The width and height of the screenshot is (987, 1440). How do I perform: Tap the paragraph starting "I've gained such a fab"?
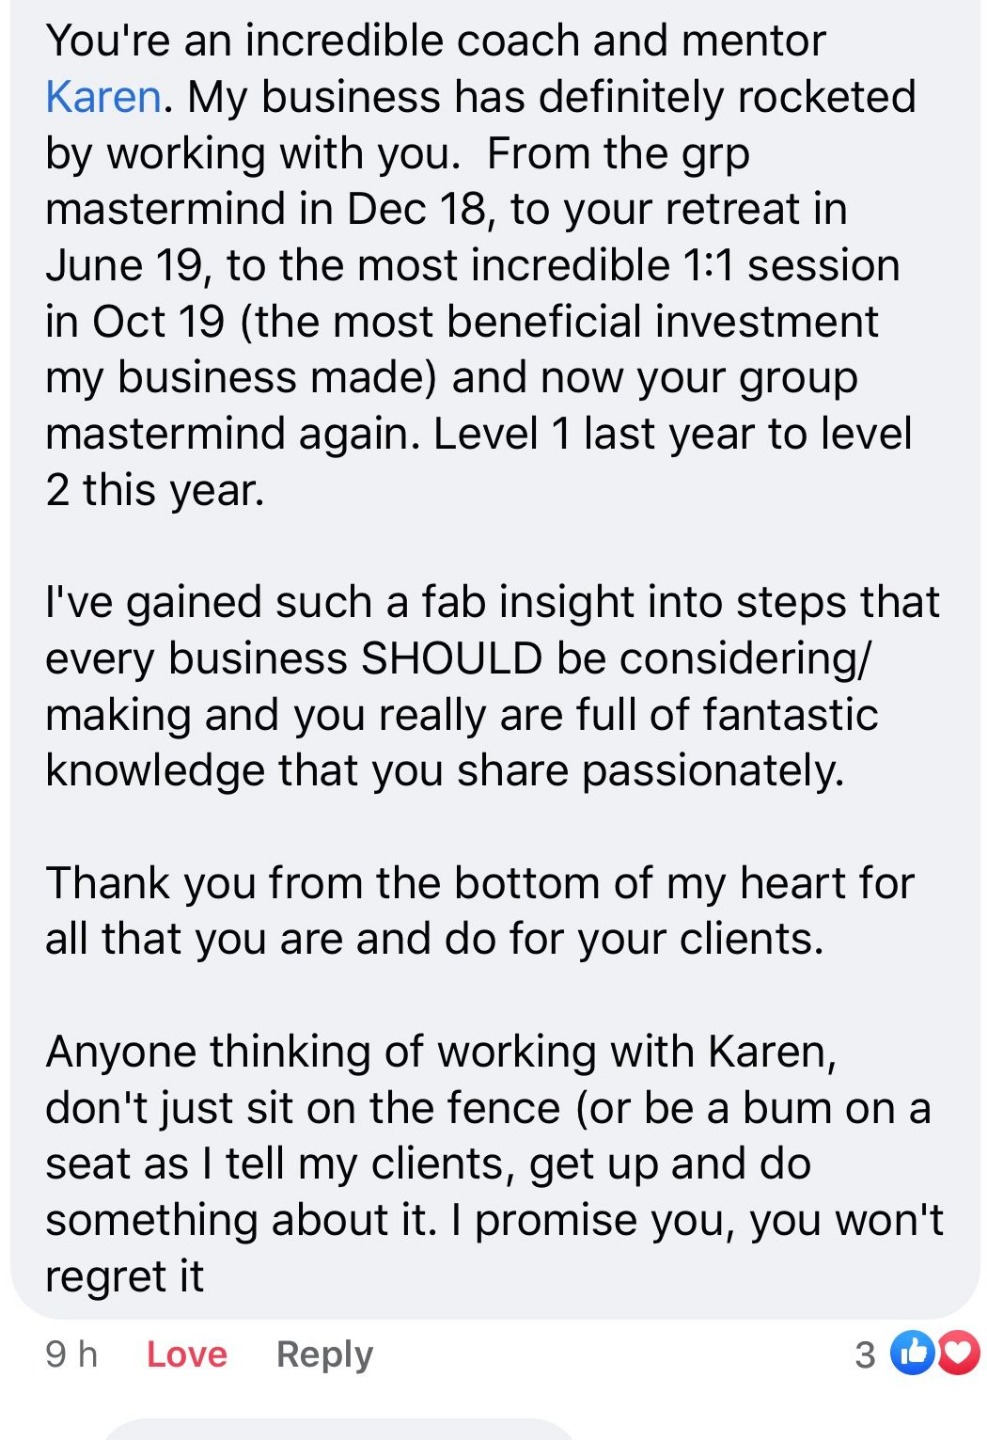click(492, 687)
